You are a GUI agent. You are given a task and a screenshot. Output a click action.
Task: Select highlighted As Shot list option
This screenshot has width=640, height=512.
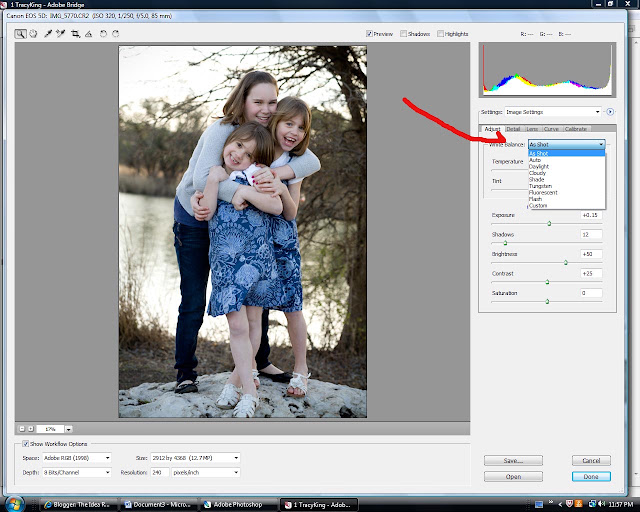coord(567,154)
